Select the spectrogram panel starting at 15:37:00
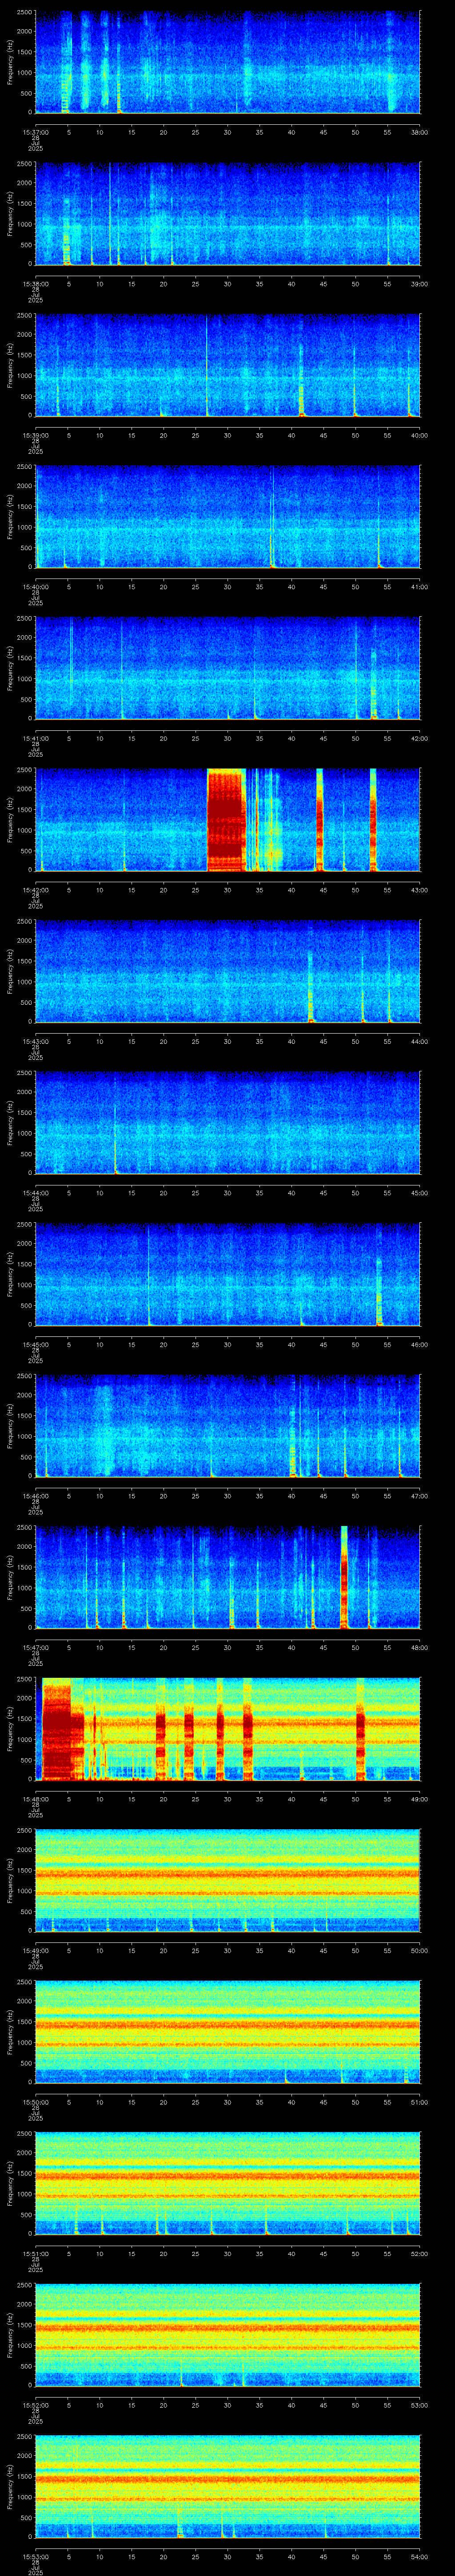The height and width of the screenshot is (2576, 455). (x=227, y=62)
